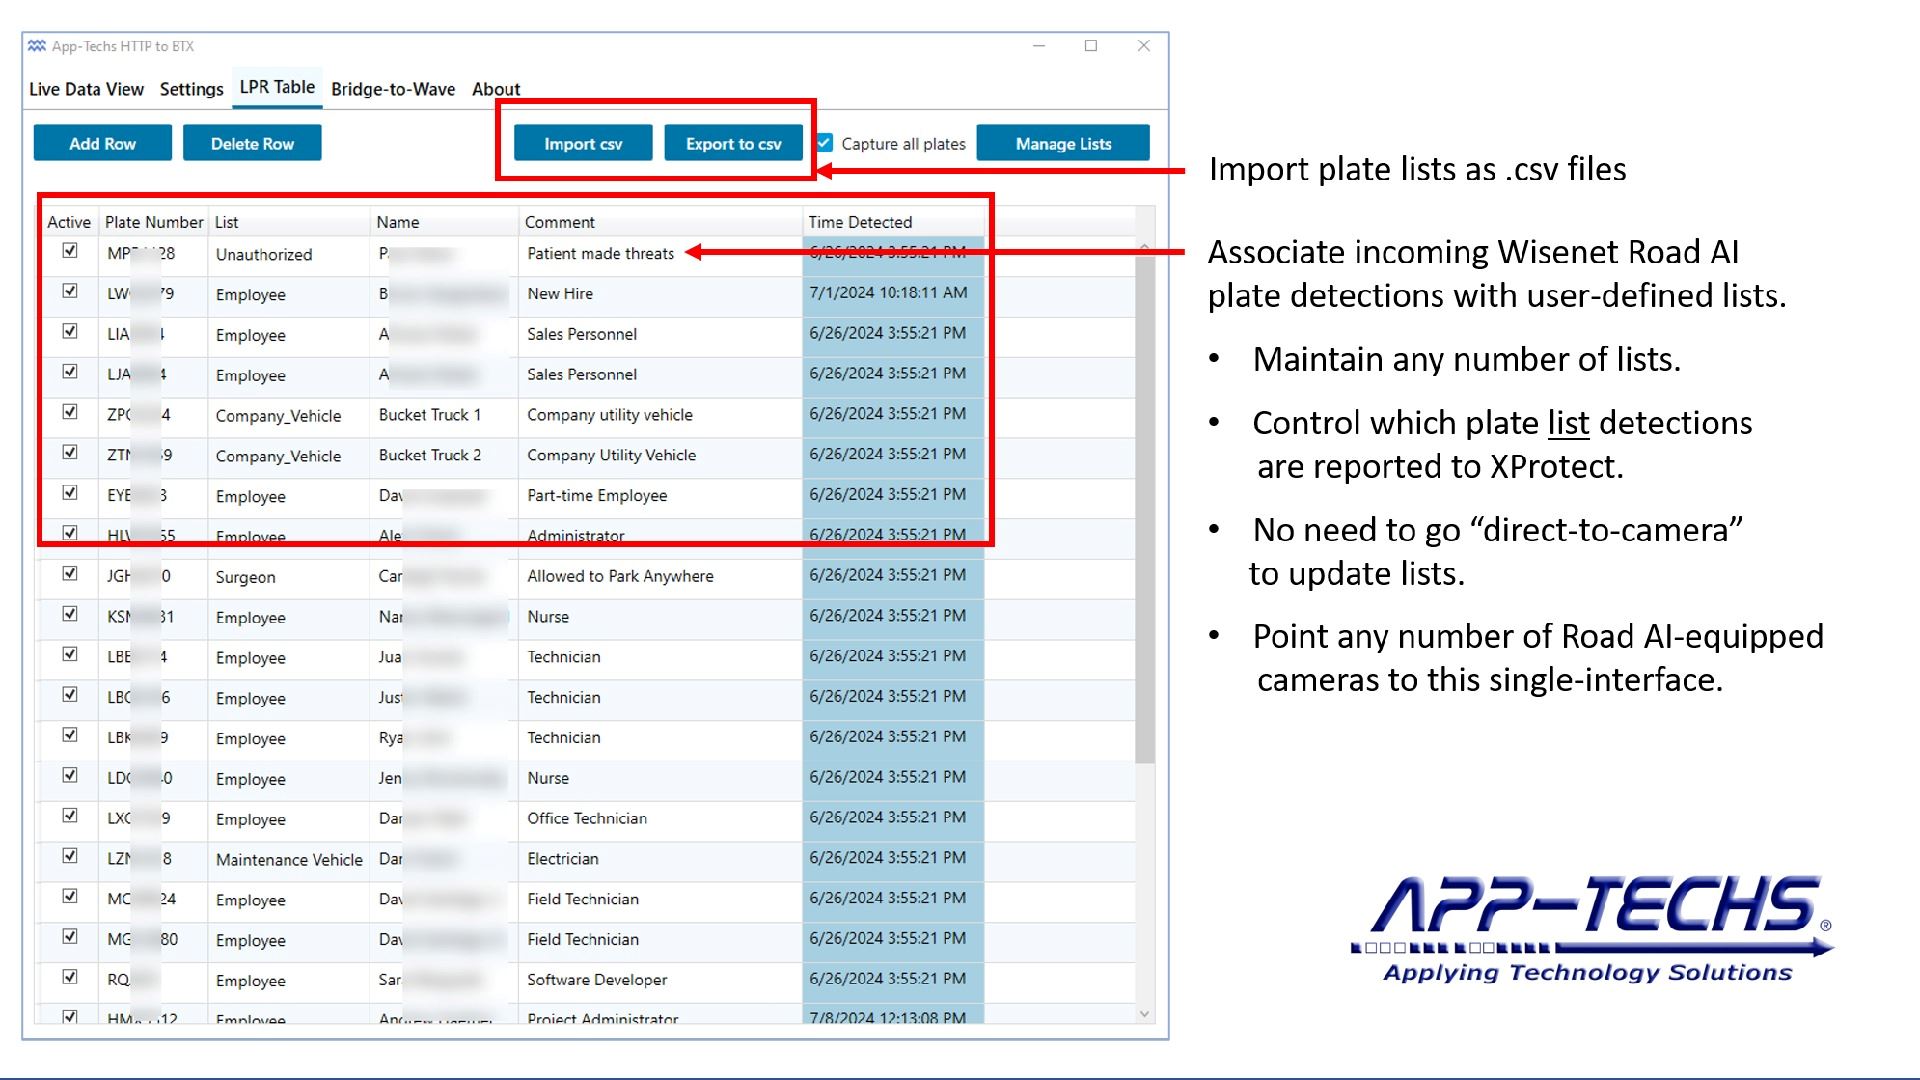
Task: Sort by the List column header
Action: (289, 222)
